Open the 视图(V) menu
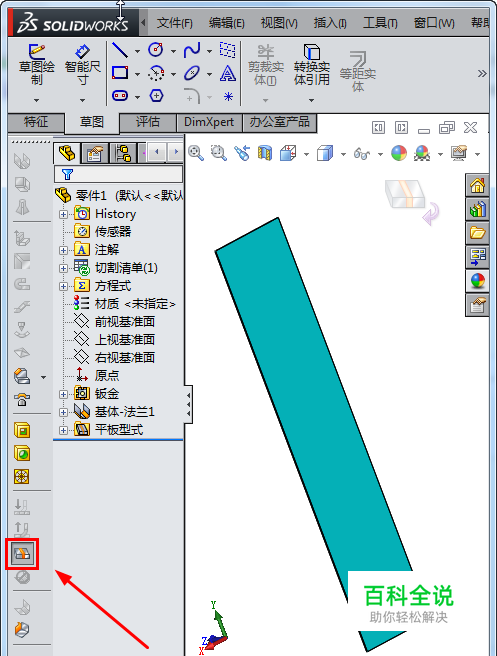497x656 pixels. point(279,23)
